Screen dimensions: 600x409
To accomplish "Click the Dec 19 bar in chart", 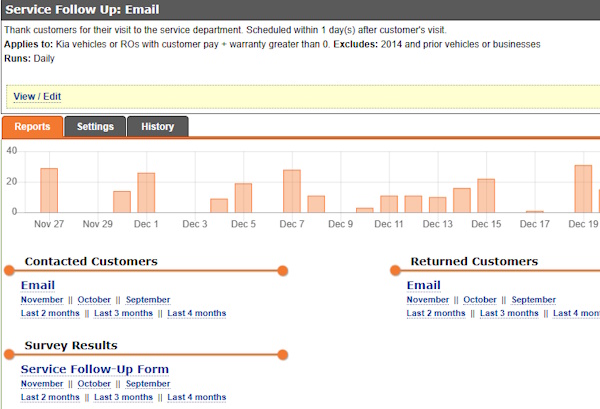I will pyautogui.click(x=583, y=189).
